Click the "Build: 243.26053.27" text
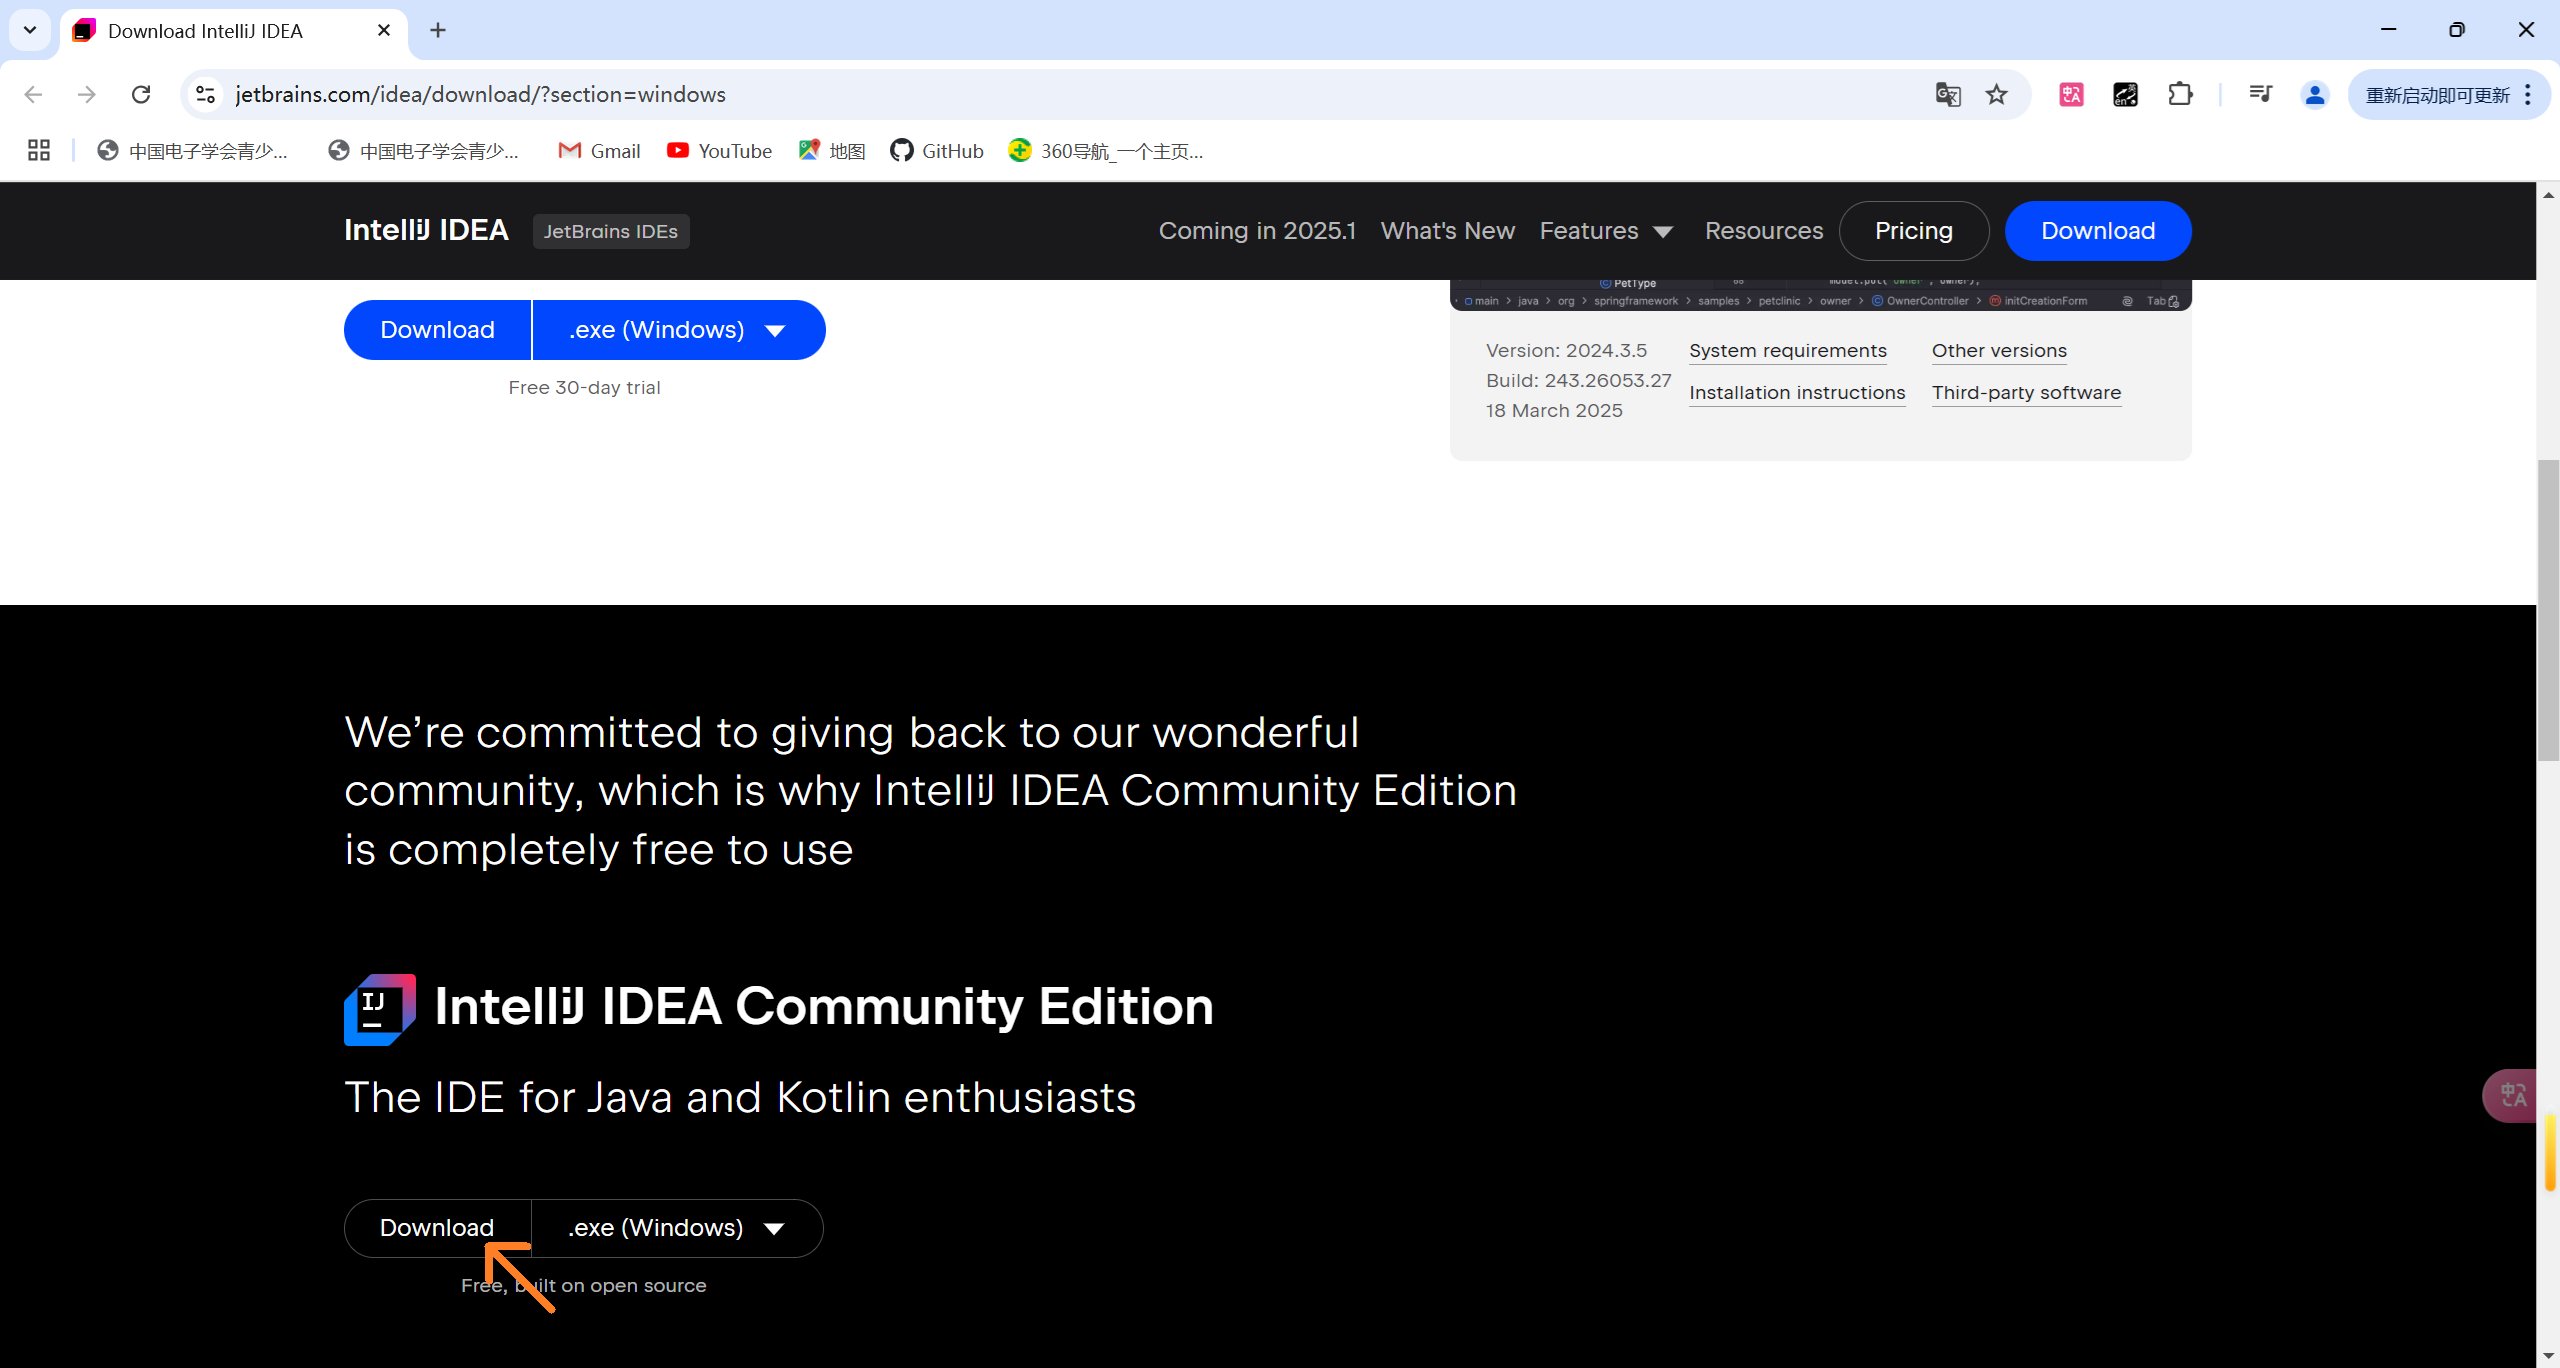 click(x=1578, y=381)
